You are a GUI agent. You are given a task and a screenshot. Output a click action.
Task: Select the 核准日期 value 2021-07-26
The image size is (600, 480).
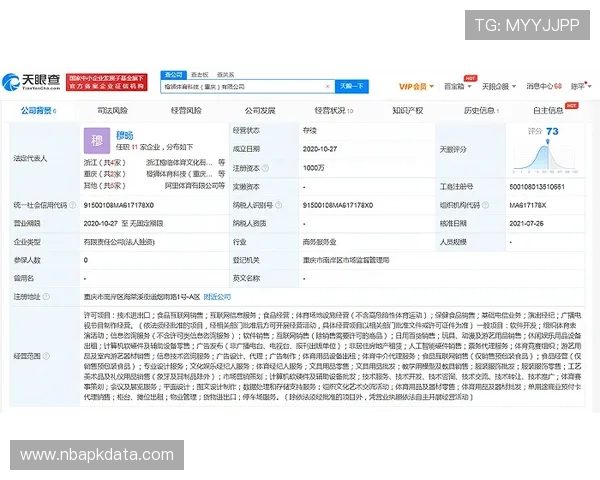(x=526, y=224)
